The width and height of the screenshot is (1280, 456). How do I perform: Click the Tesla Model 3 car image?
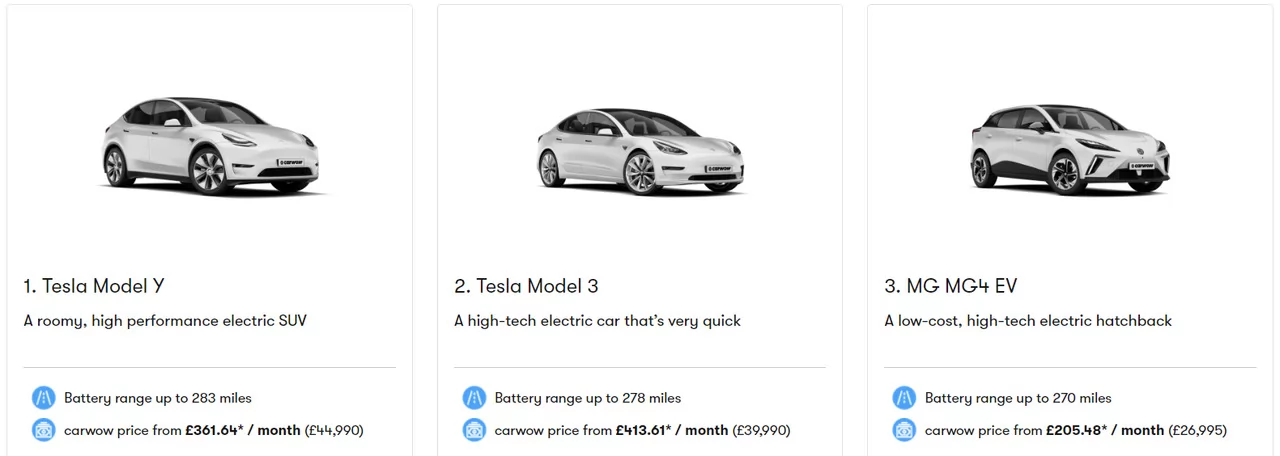(x=641, y=150)
